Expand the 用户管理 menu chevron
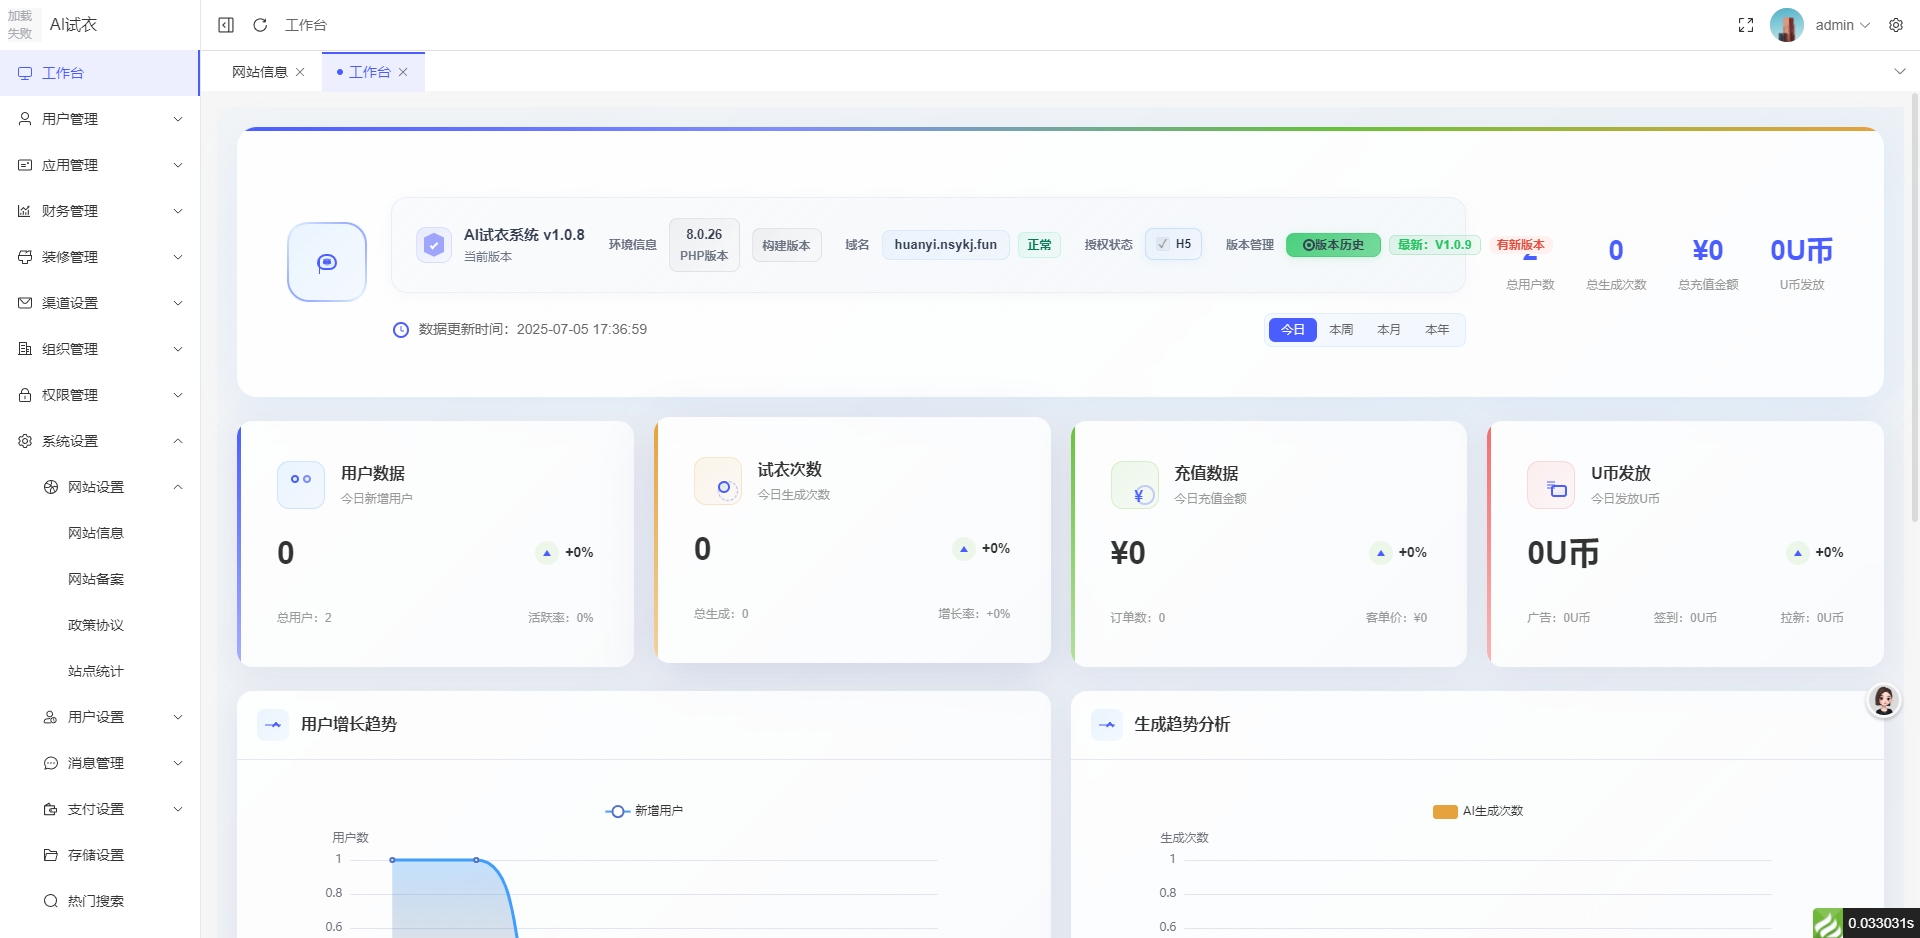This screenshot has height=938, width=1920. [178, 119]
